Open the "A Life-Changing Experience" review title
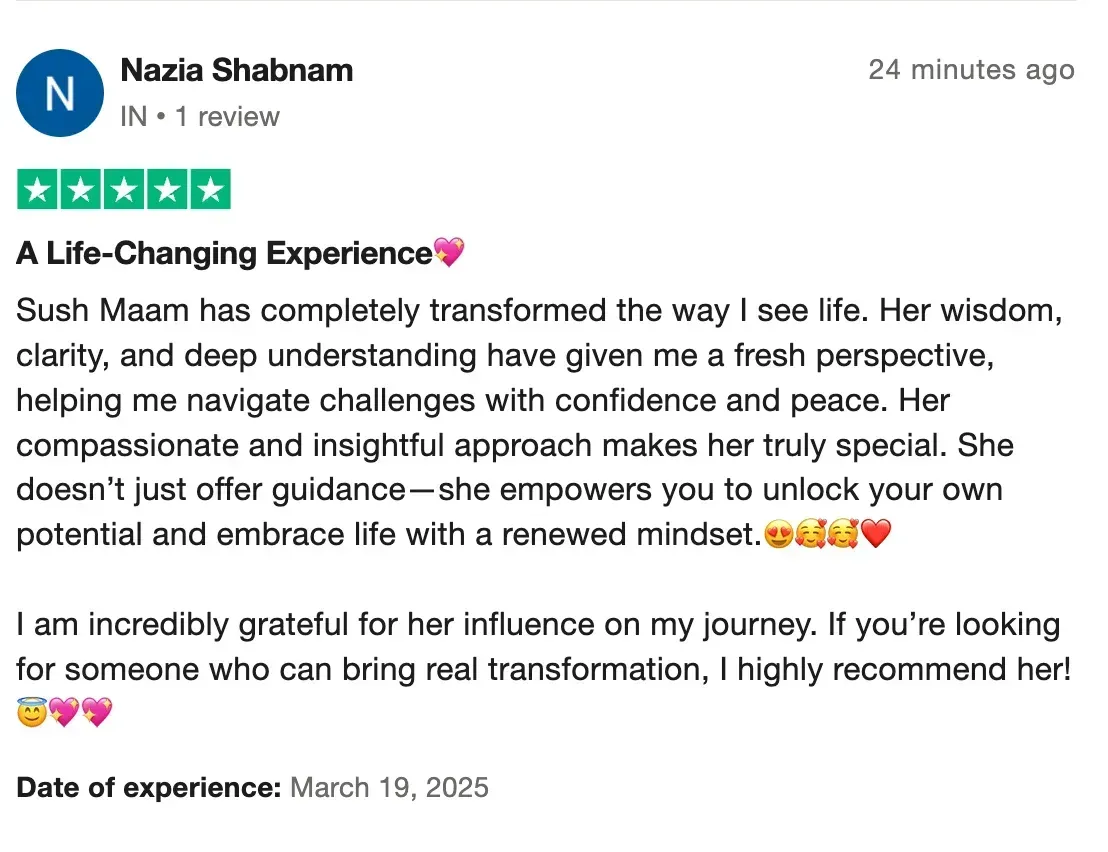The height and width of the screenshot is (852, 1108). pyautogui.click(x=224, y=253)
